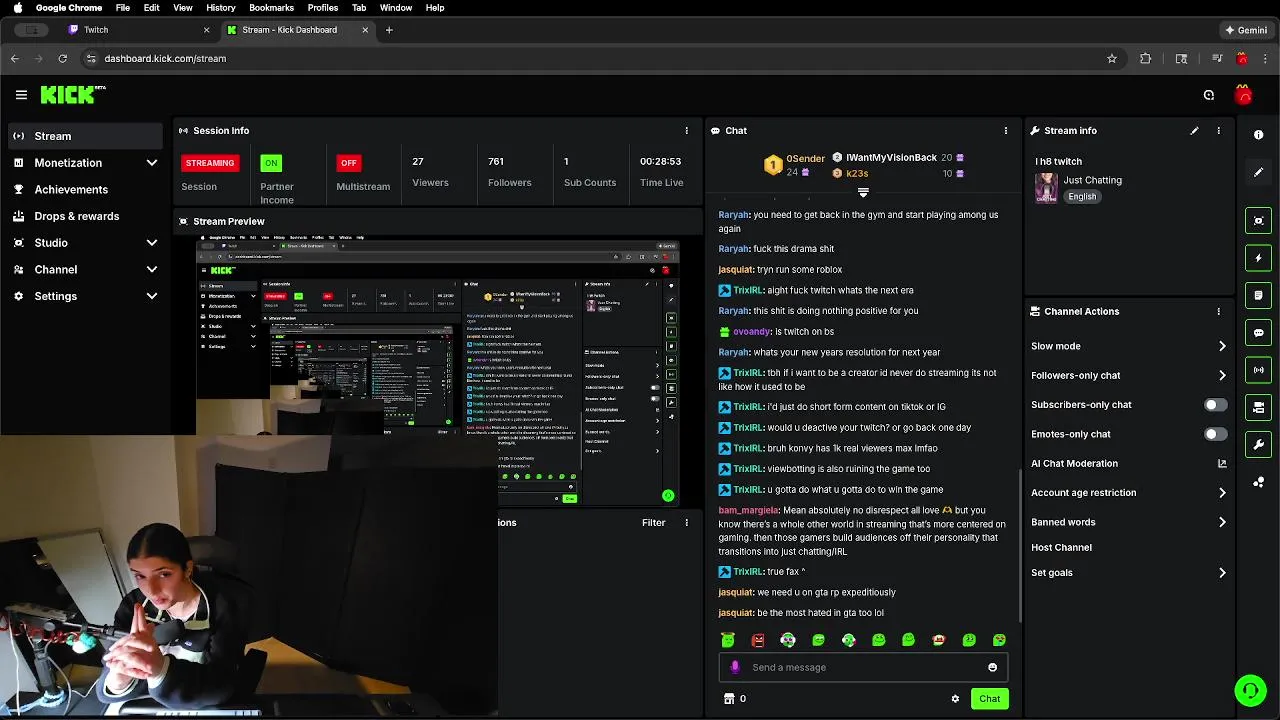Screen dimensions: 1280x720
Task: Open the Chat panel three-dot menu
Action: [1006, 131]
